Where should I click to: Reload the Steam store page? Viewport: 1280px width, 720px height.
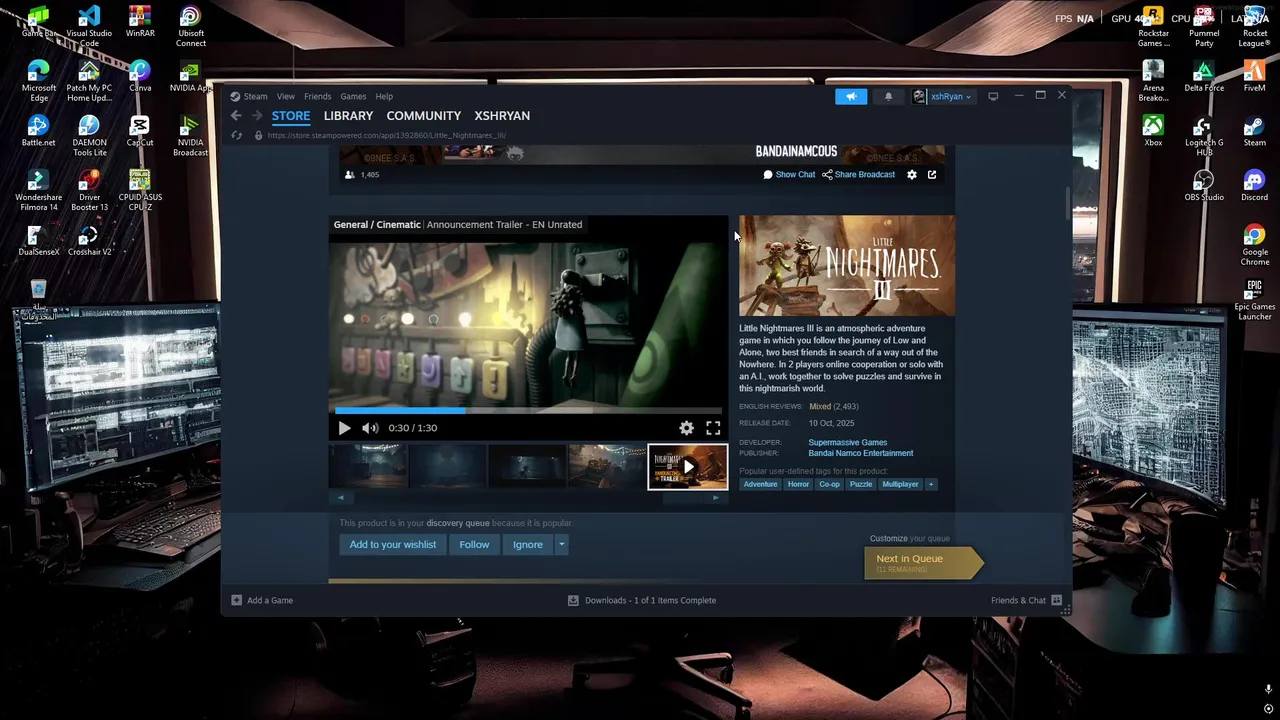(236, 135)
